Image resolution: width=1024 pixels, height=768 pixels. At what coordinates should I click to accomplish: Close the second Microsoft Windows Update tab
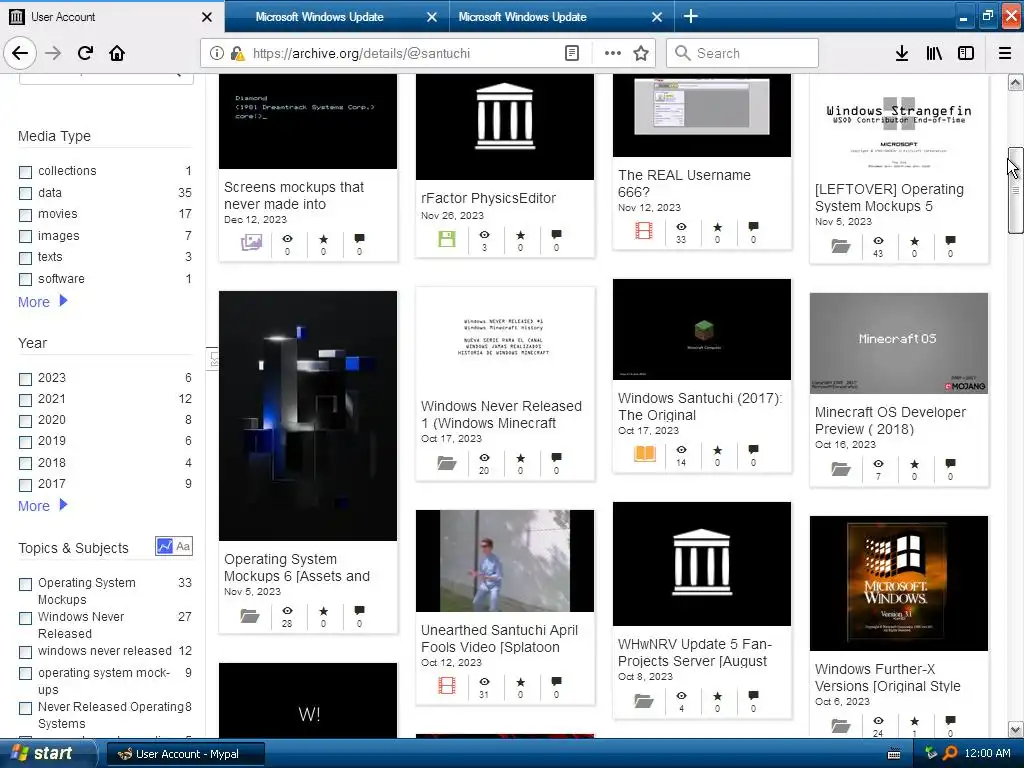pos(657,17)
